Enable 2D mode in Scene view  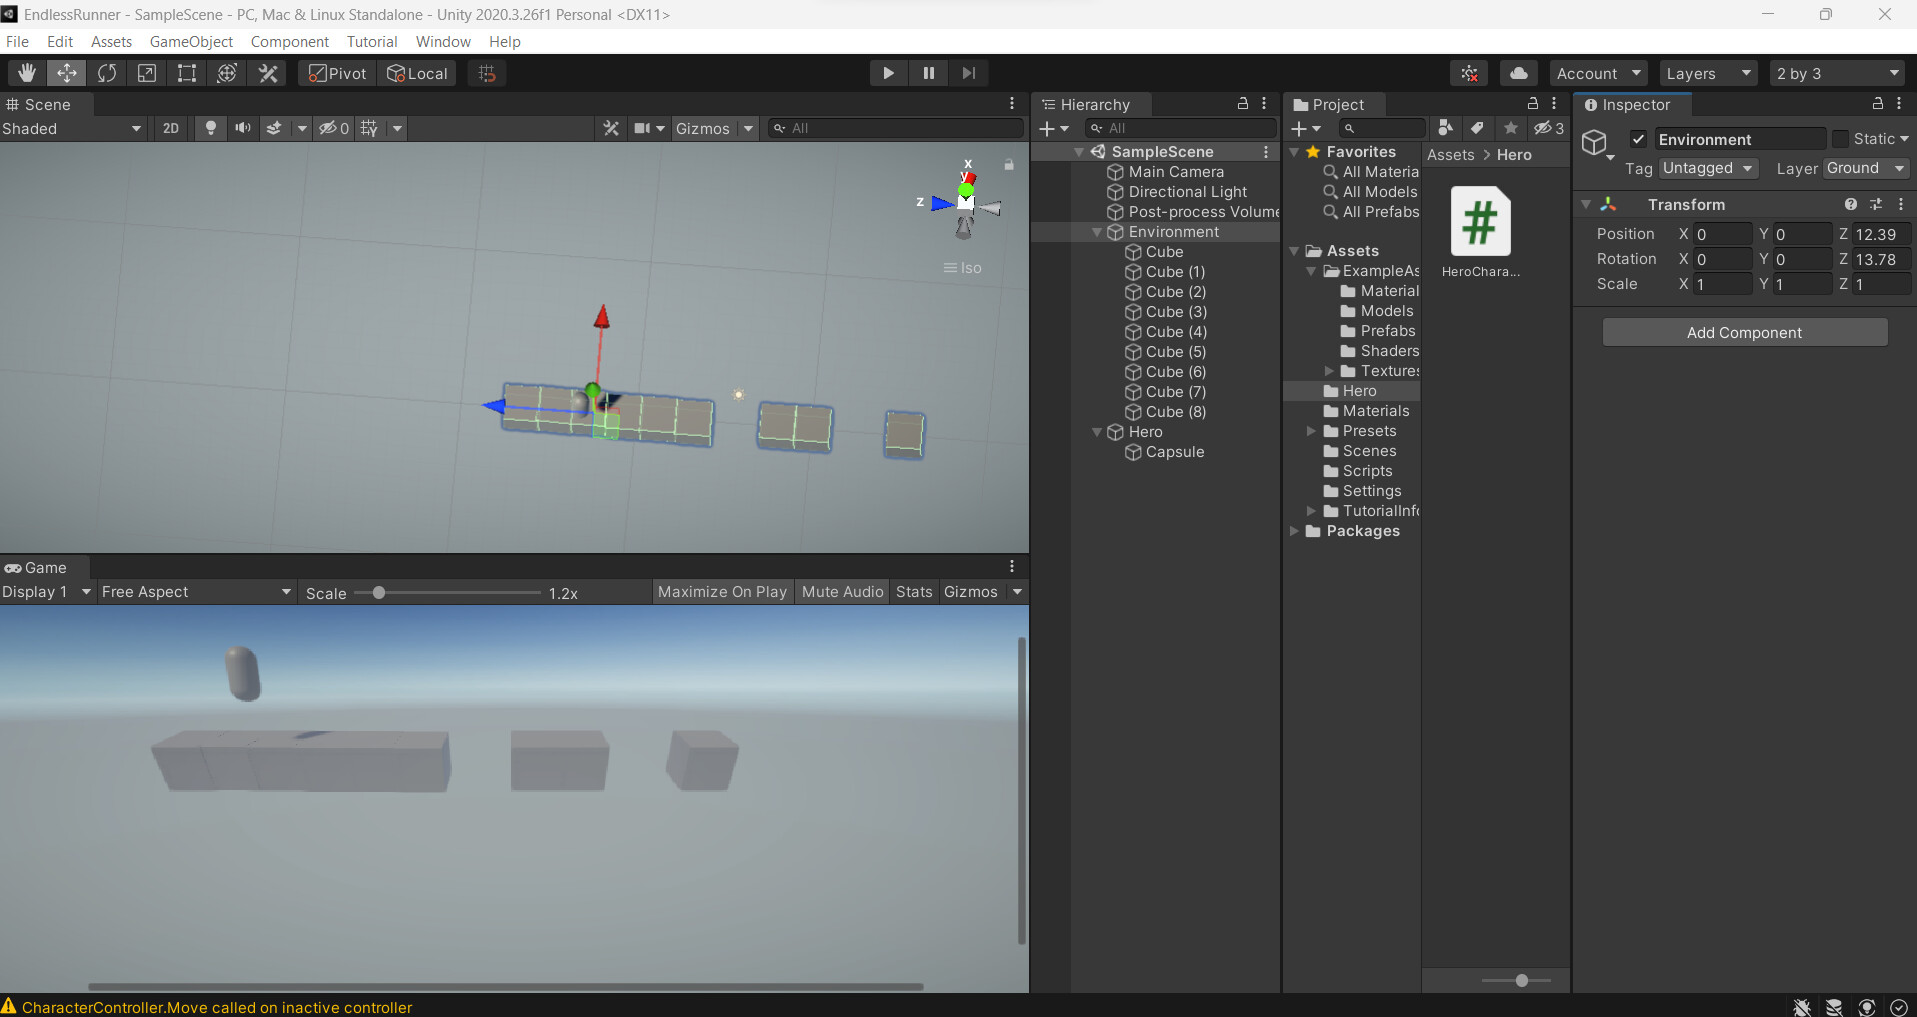pos(170,128)
